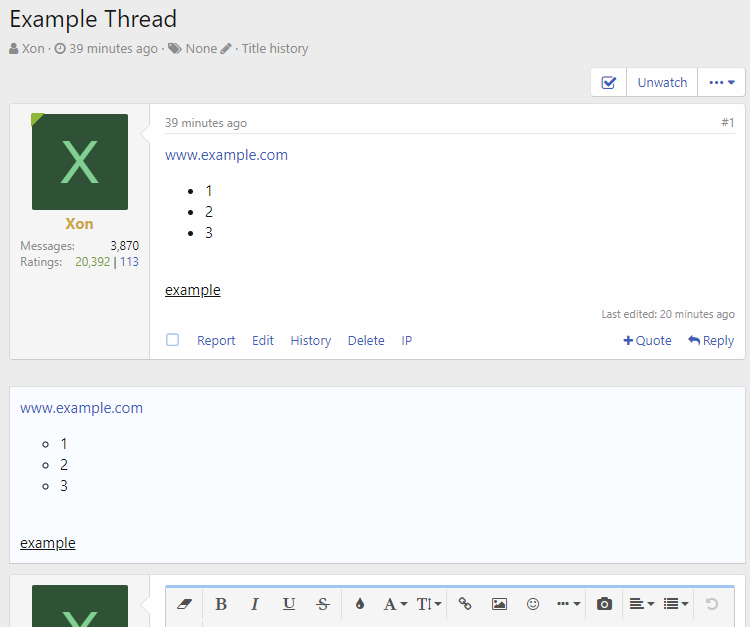Click the tags icon beside None
Image resolution: width=750 pixels, height=627 pixels.
point(175,49)
